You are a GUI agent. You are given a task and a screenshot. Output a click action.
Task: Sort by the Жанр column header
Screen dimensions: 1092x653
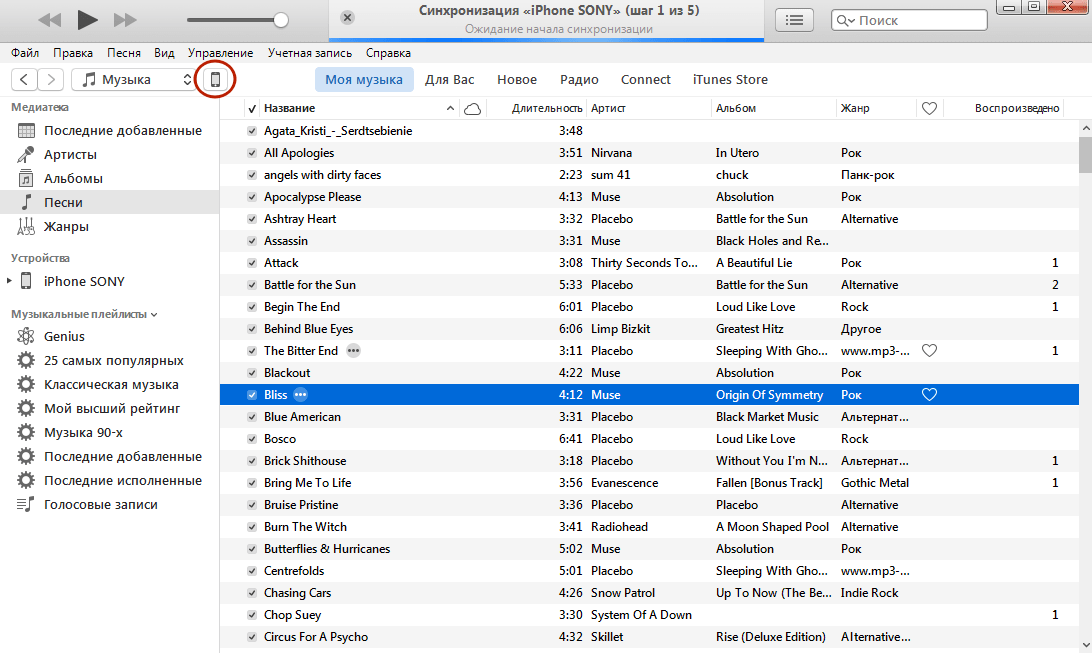(x=876, y=108)
